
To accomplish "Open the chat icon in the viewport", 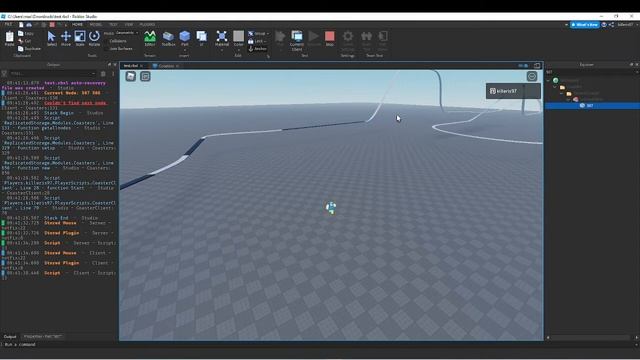I will [x=145, y=76].
